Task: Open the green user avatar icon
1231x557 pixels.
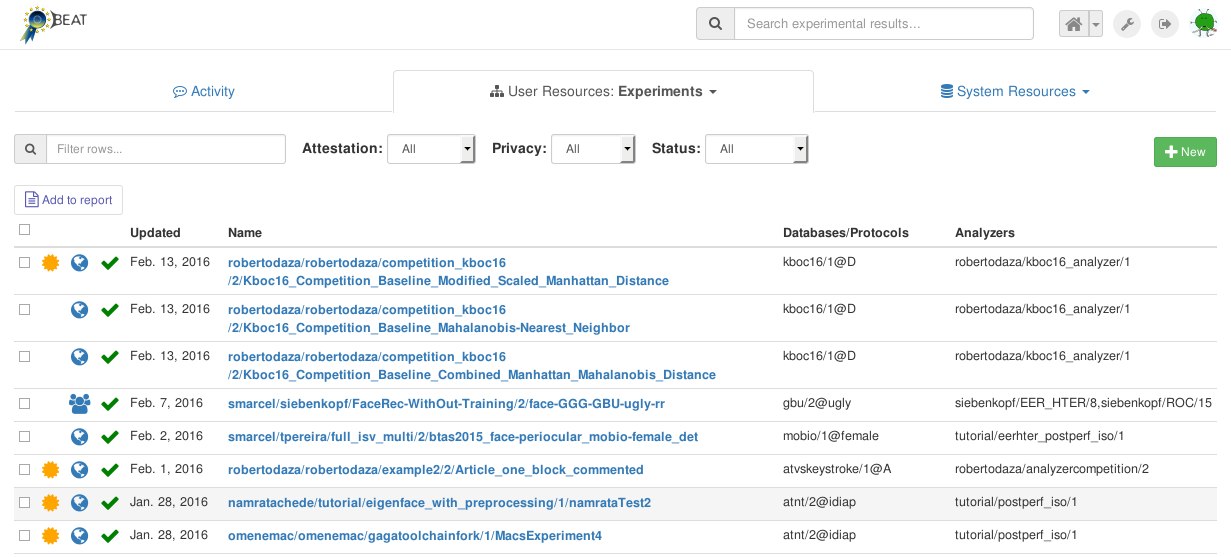Action: 1203,24
